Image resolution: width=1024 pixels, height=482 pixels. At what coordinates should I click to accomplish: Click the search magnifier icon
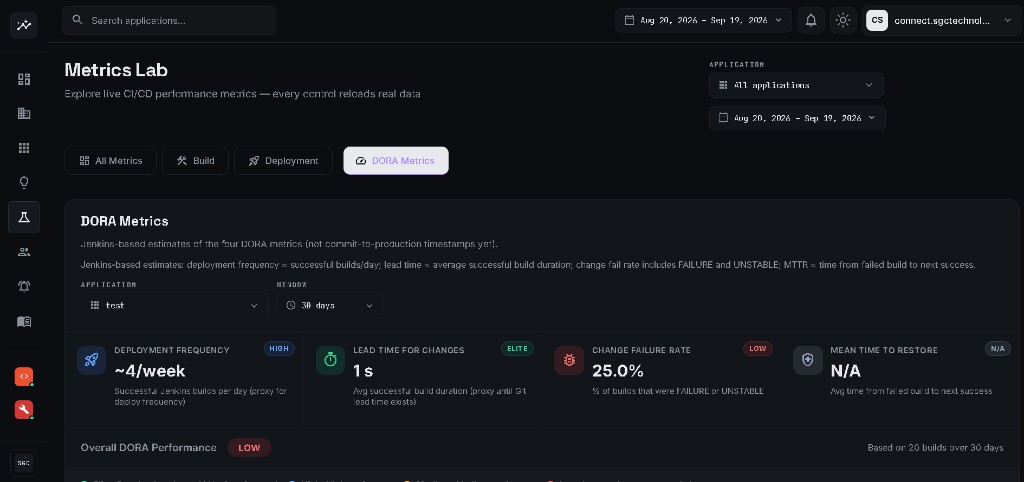point(78,20)
